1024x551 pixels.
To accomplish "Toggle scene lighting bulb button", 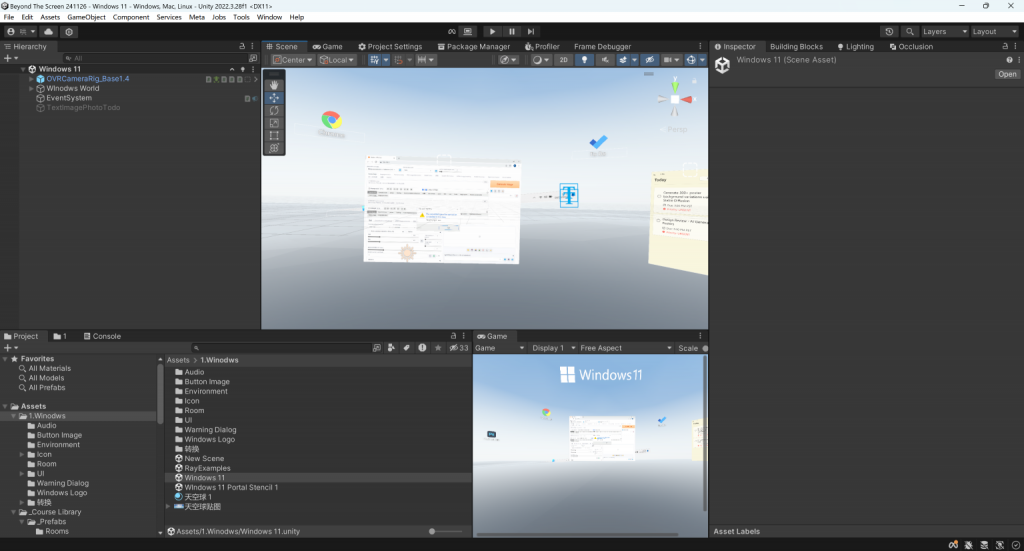I will pos(584,59).
